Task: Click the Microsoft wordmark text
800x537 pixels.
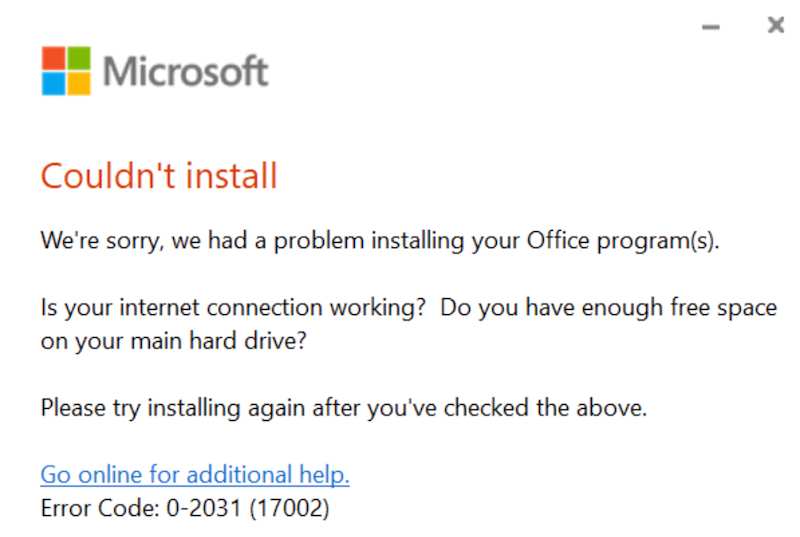Action: [186, 72]
